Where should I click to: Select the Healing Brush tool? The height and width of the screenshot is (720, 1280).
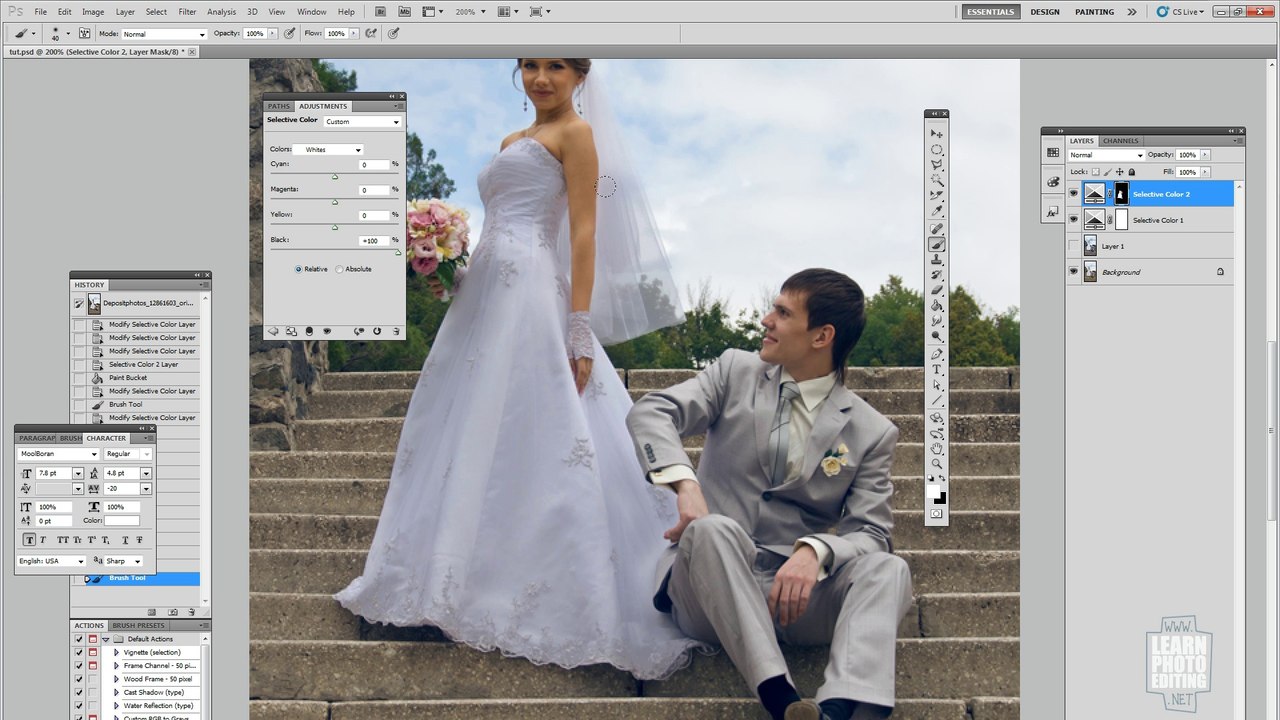(x=937, y=228)
